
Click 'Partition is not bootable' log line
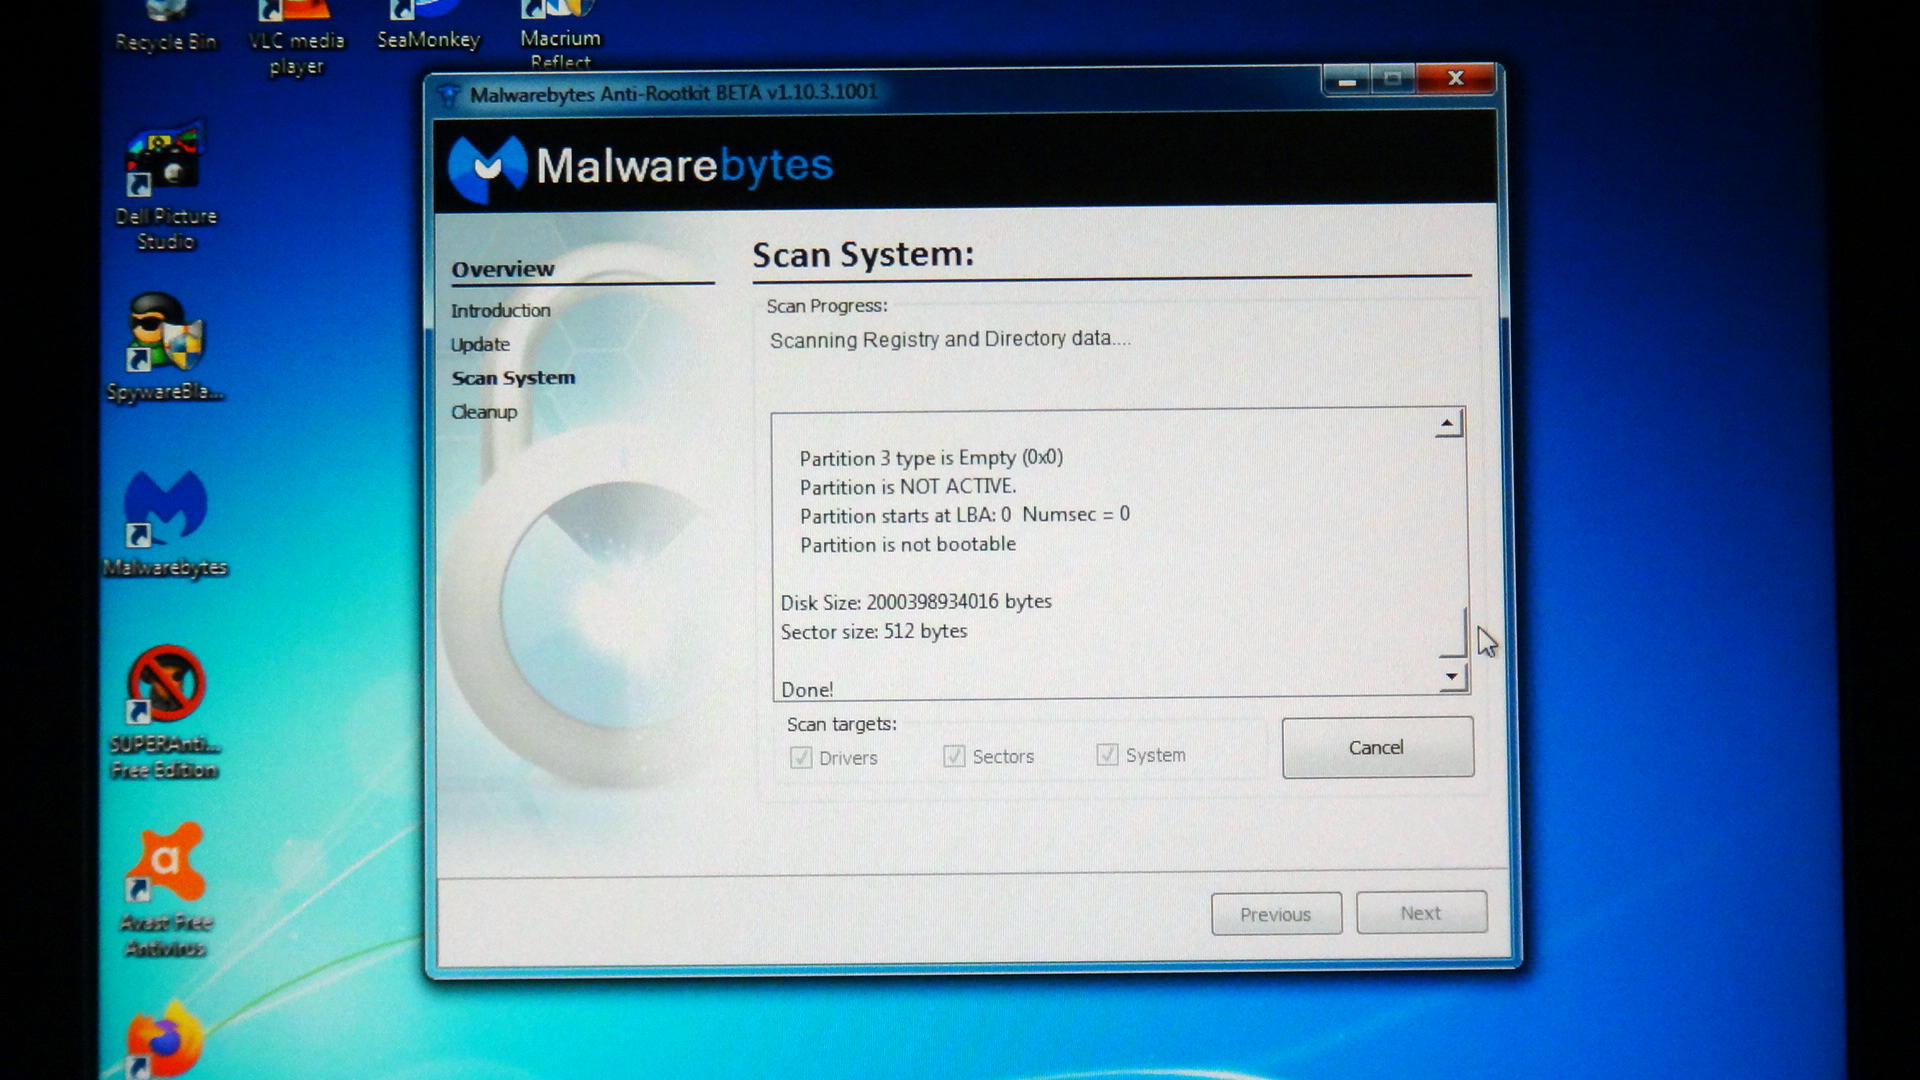pyautogui.click(x=908, y=545)
